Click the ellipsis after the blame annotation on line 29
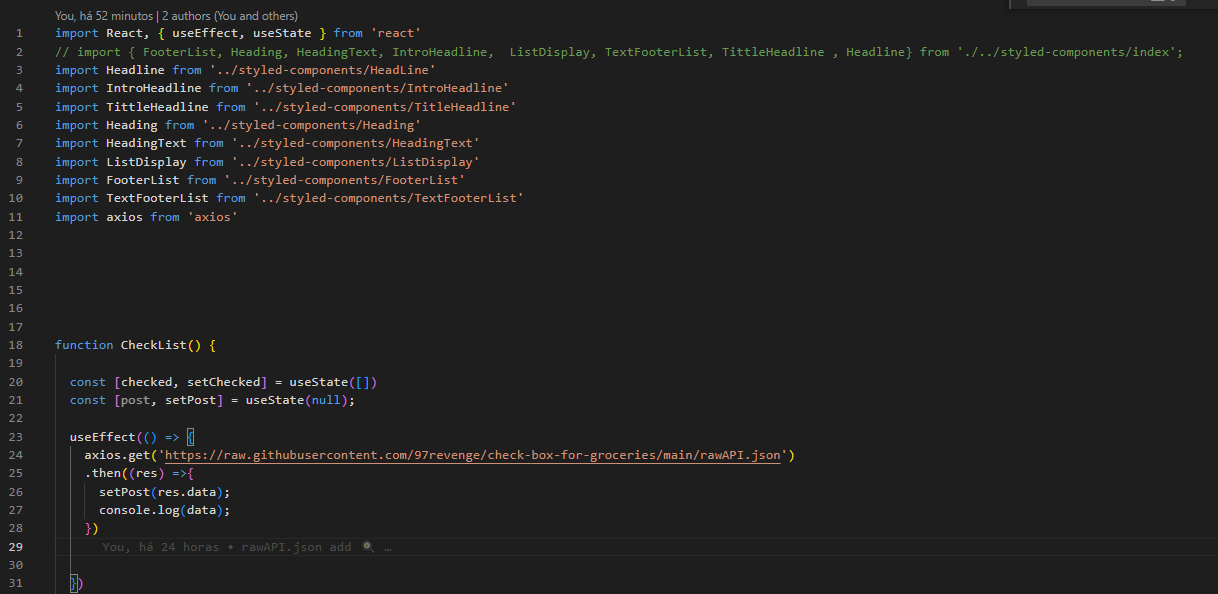The image size is (1218, 594). [x=387, y=547]
